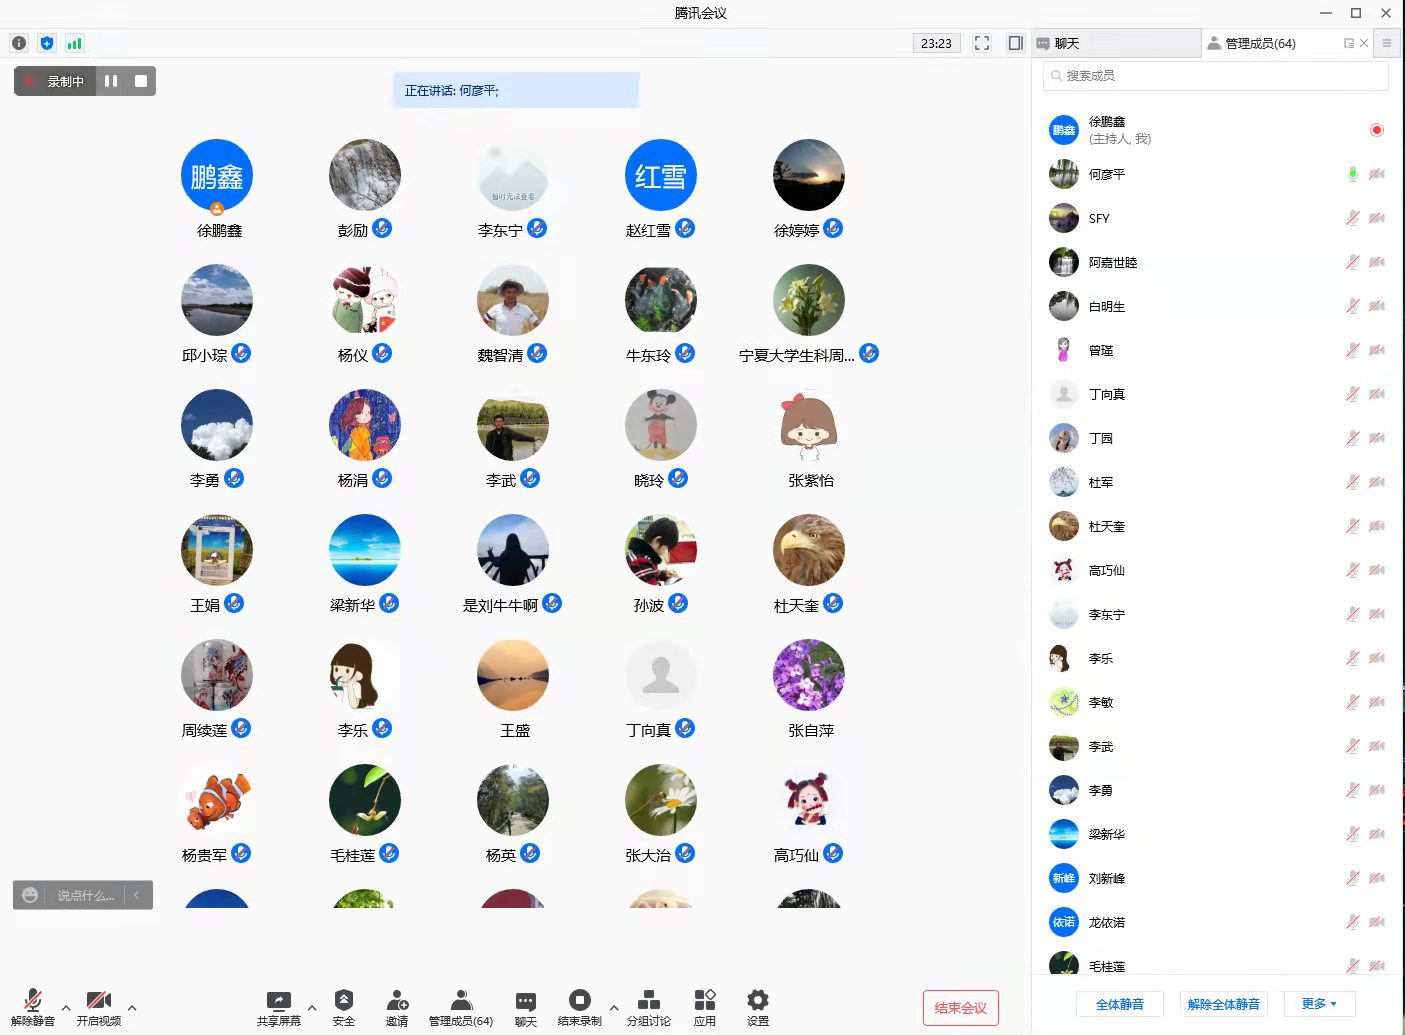Open the 应用 apps panel
The image size is (1405, 1035).
pos(705,1007)
